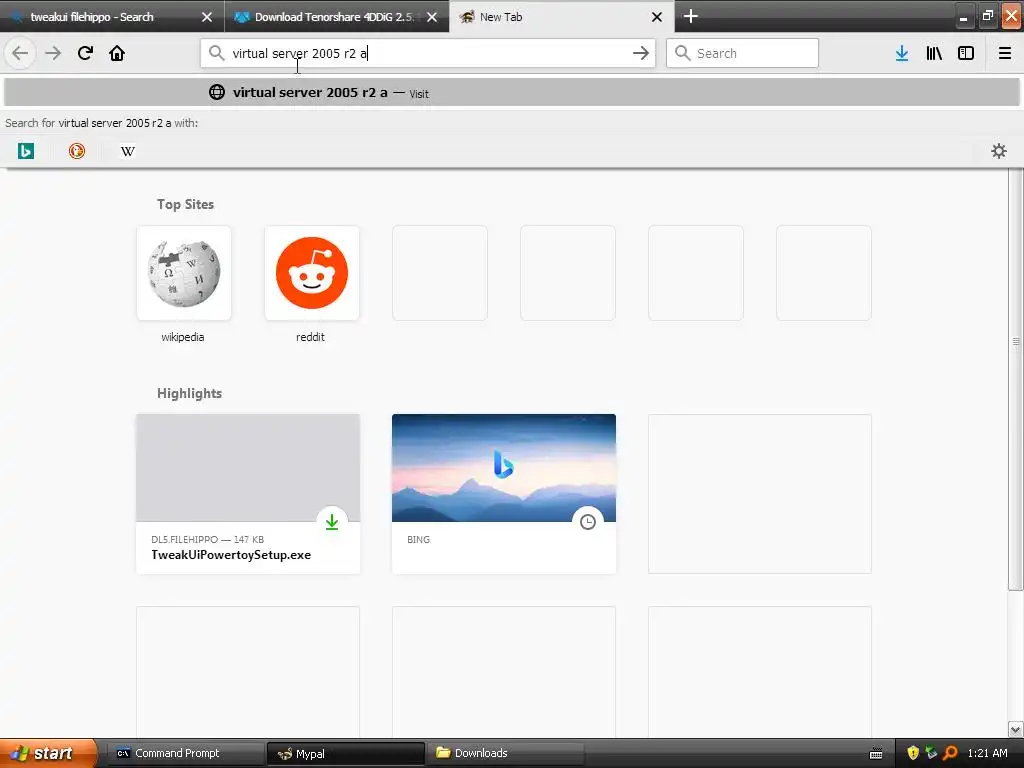Image resolution: width=1024 pixels, height=768 pixels.
Task: Search with the Wikipedia engine icon
Action: pos(127,151)
